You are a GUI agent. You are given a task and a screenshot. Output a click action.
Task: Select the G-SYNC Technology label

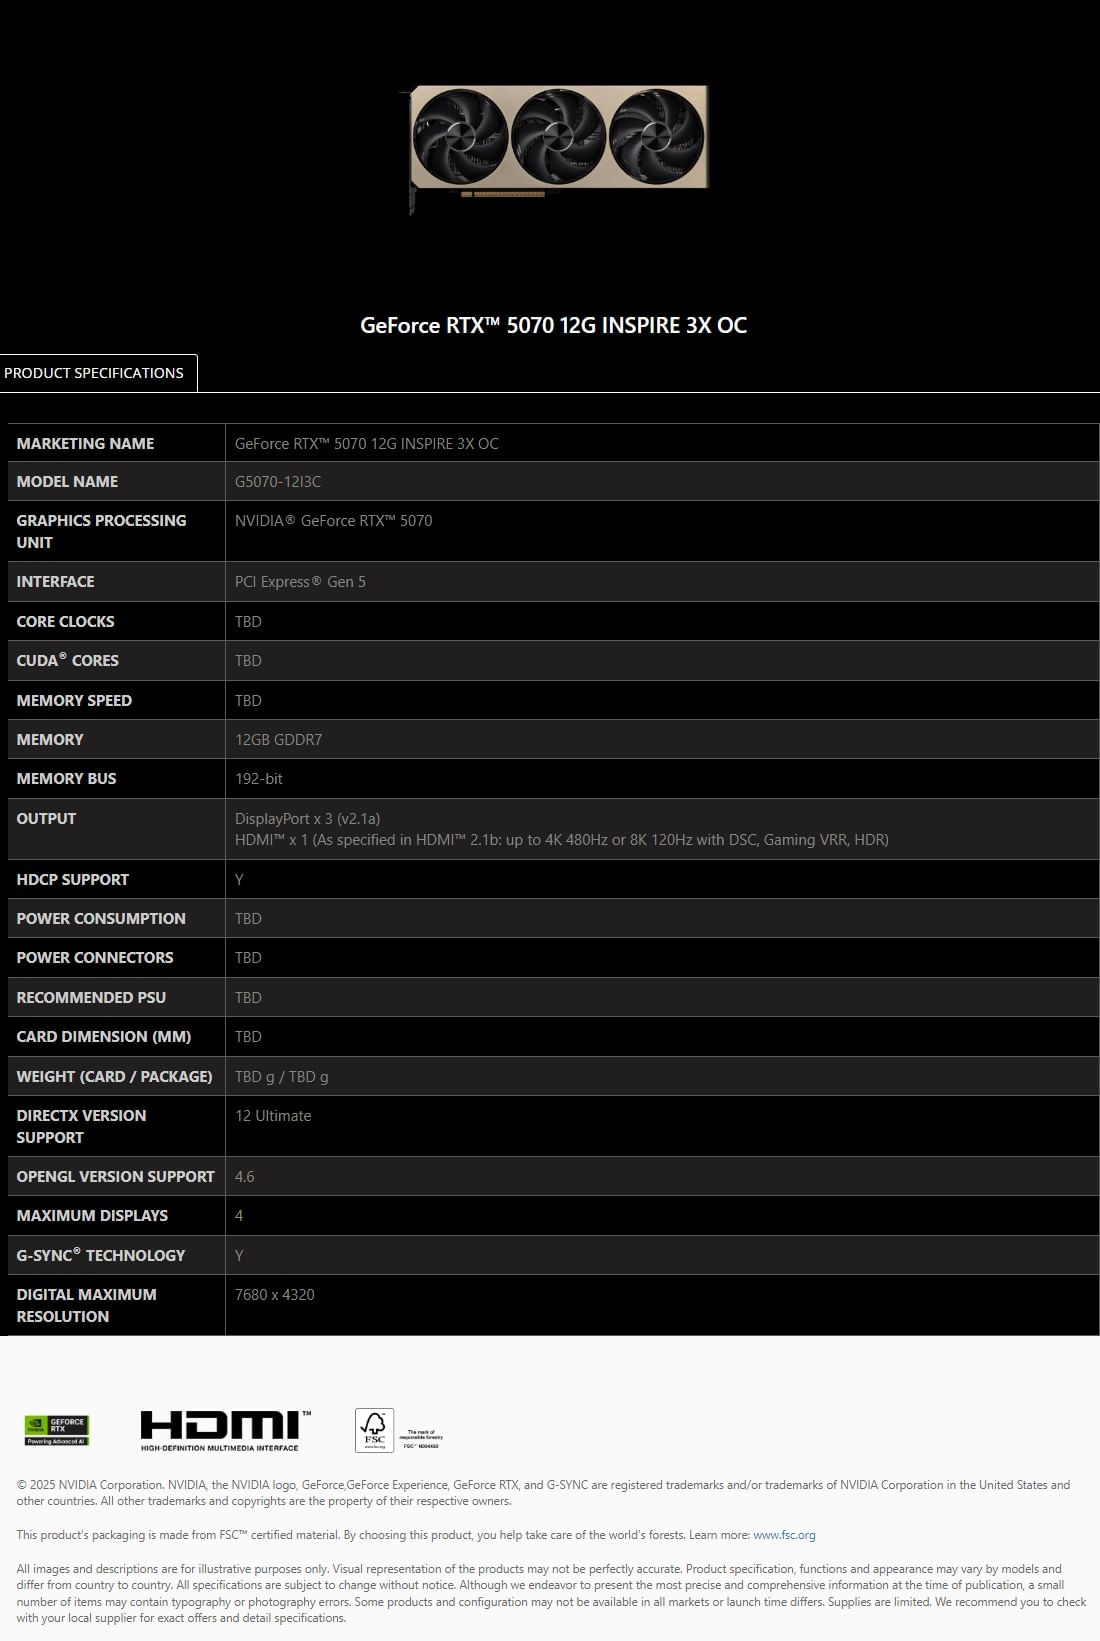[100, 1254]
